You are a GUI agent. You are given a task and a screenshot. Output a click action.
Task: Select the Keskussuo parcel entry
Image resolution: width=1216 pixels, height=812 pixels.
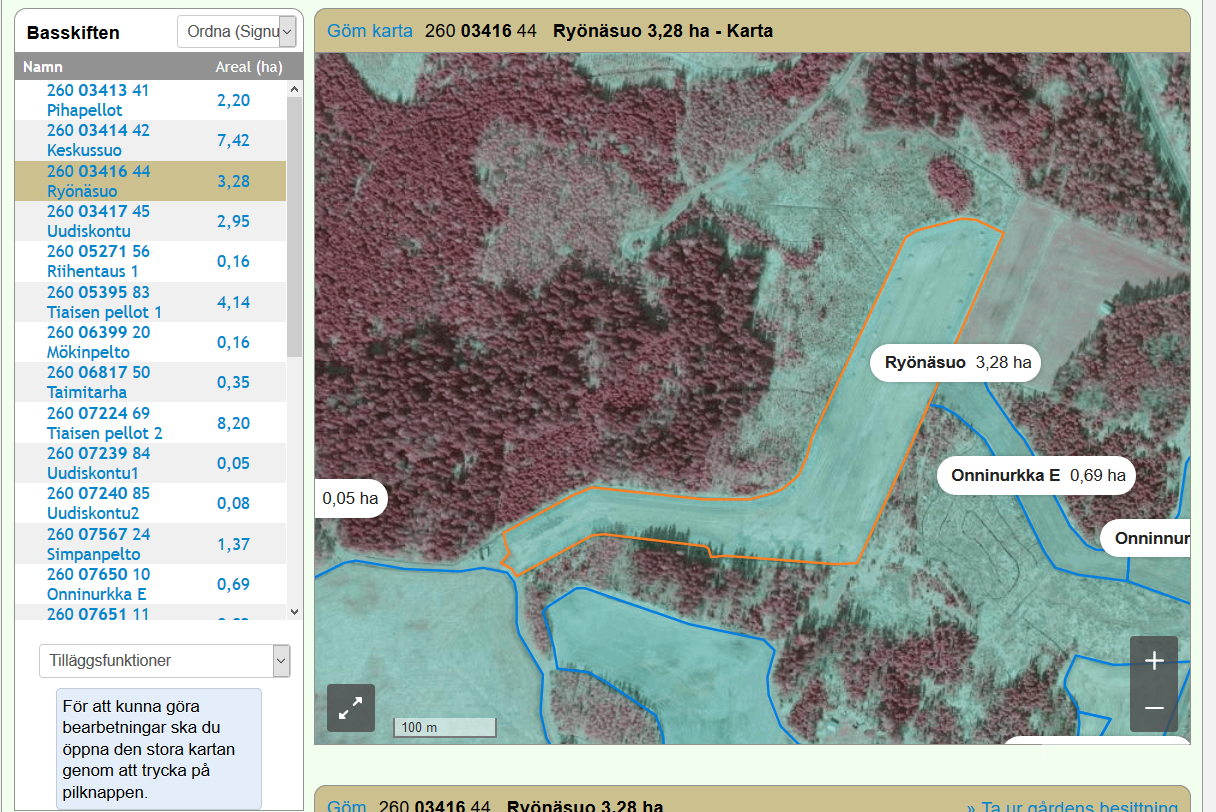[x=98, y=140]
